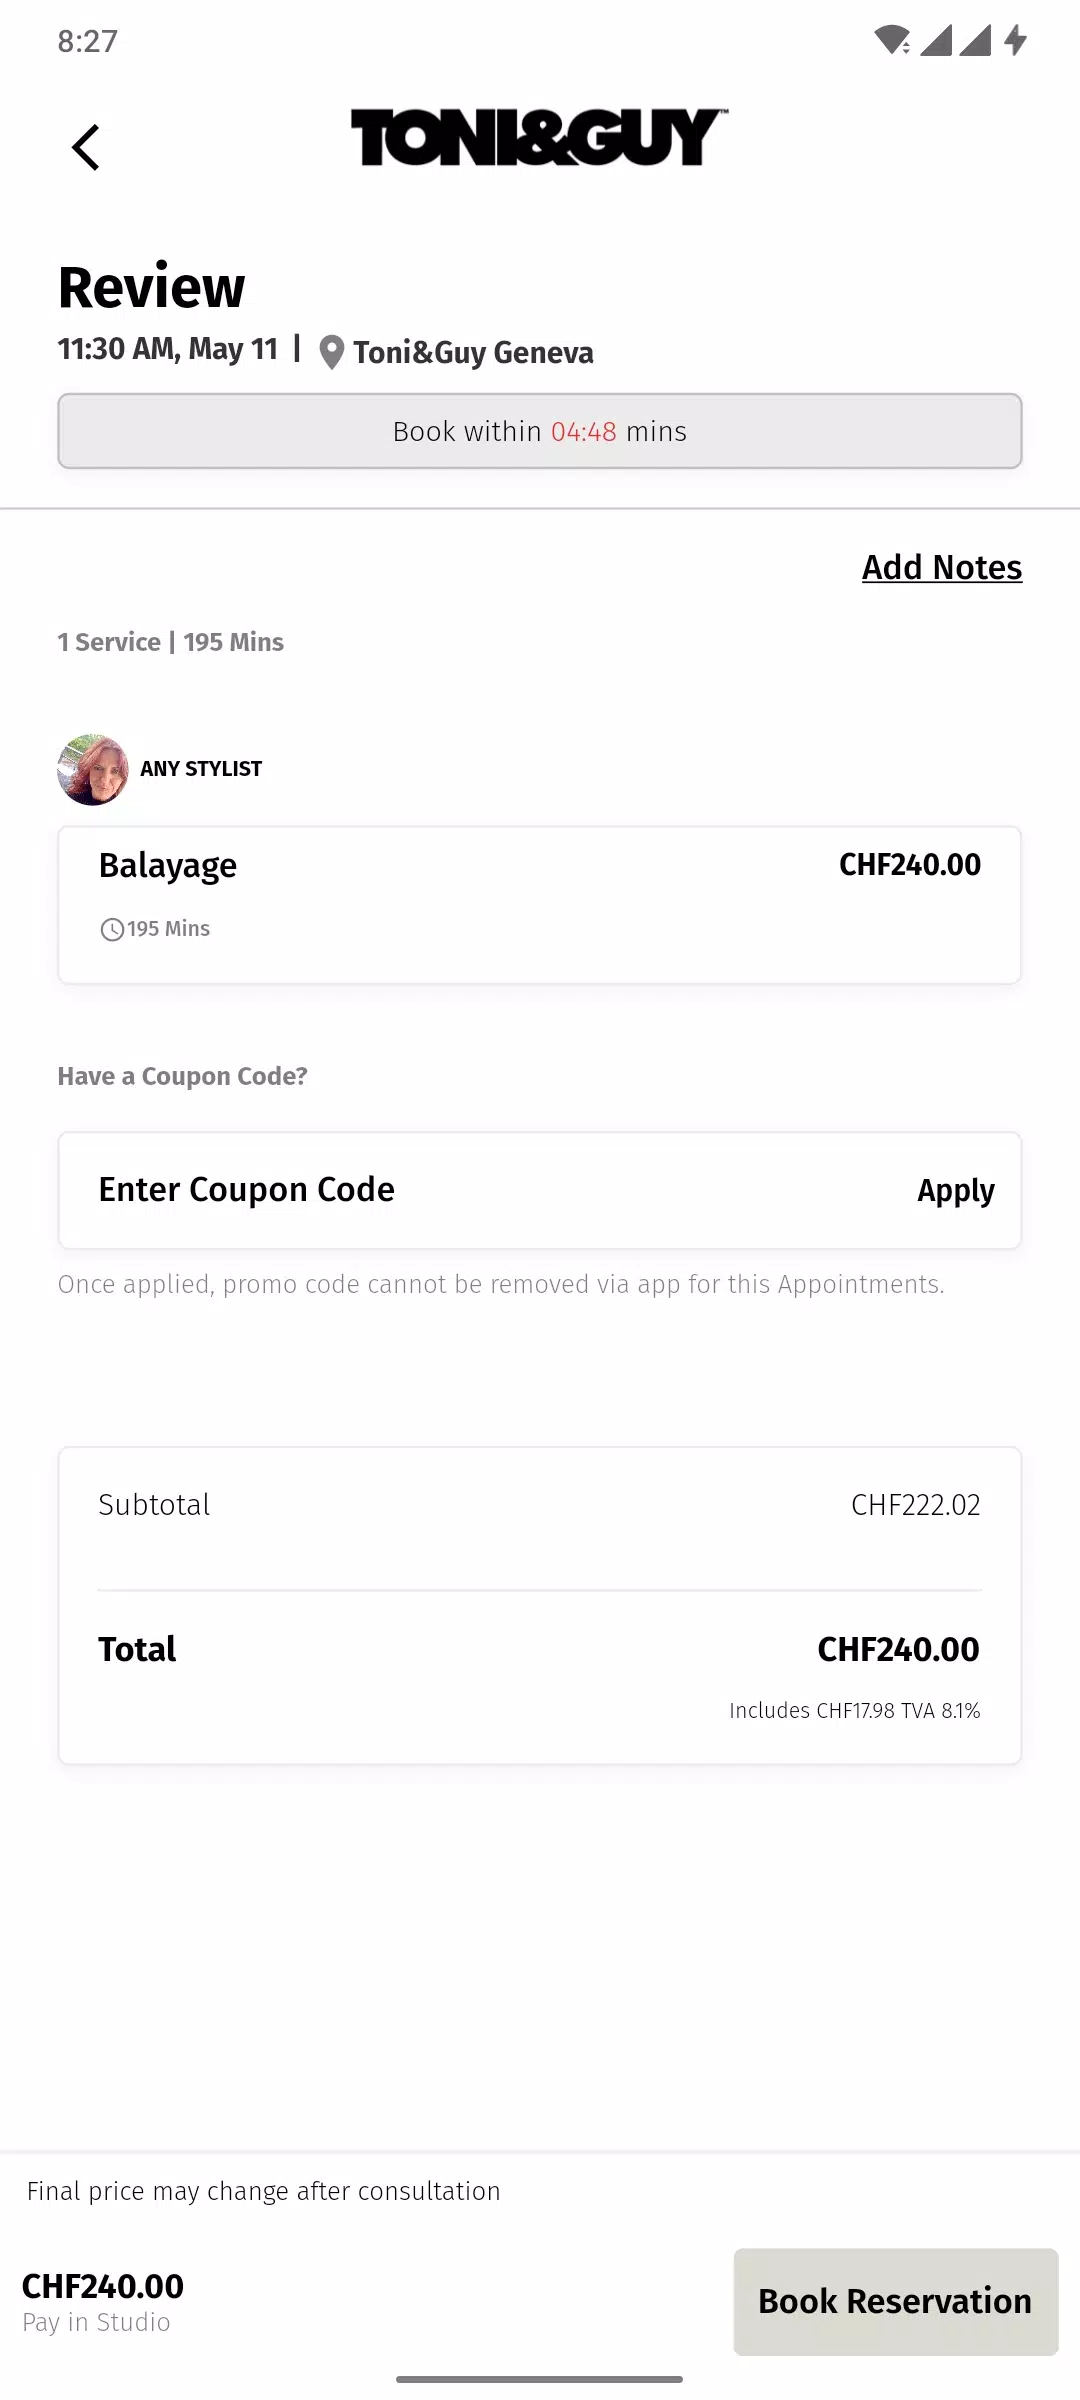The image size is (1080, 2400).
Task: Tap Toni&Guy Geneva location text
Action: pyautogui.click(x=473, y=352)
